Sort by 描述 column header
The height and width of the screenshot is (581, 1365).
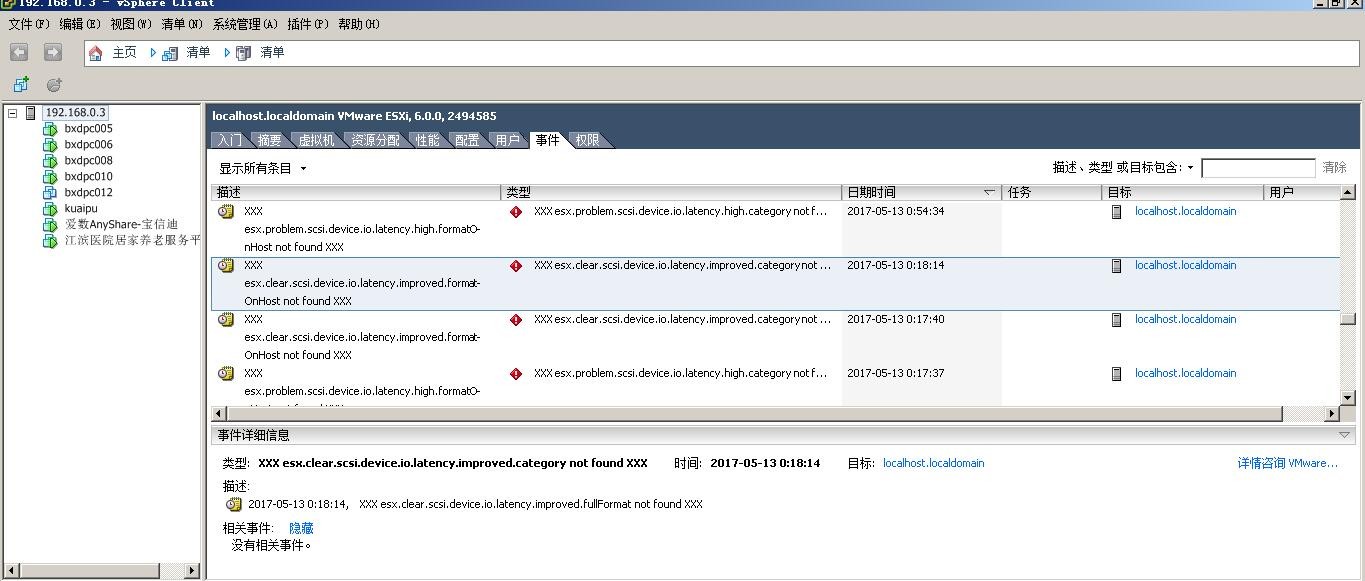pyautogui.click(x=357, y=192)
